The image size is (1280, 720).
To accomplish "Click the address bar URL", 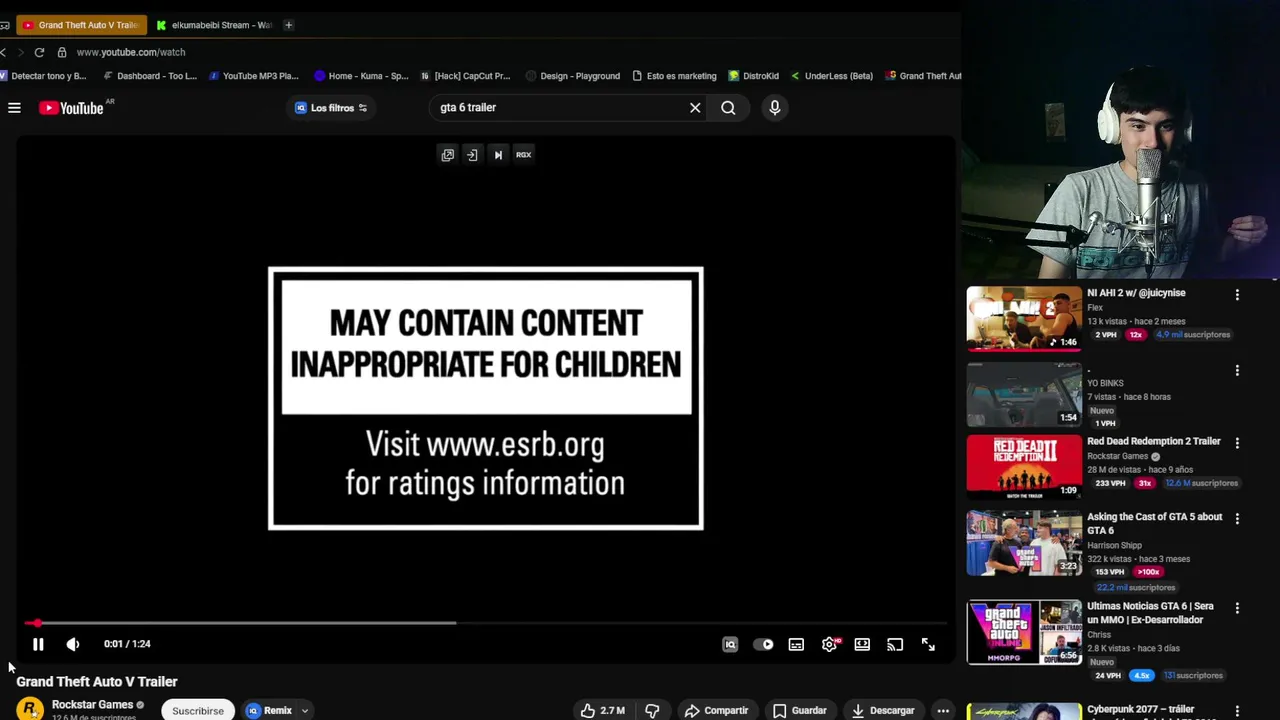I will [131, 52].
